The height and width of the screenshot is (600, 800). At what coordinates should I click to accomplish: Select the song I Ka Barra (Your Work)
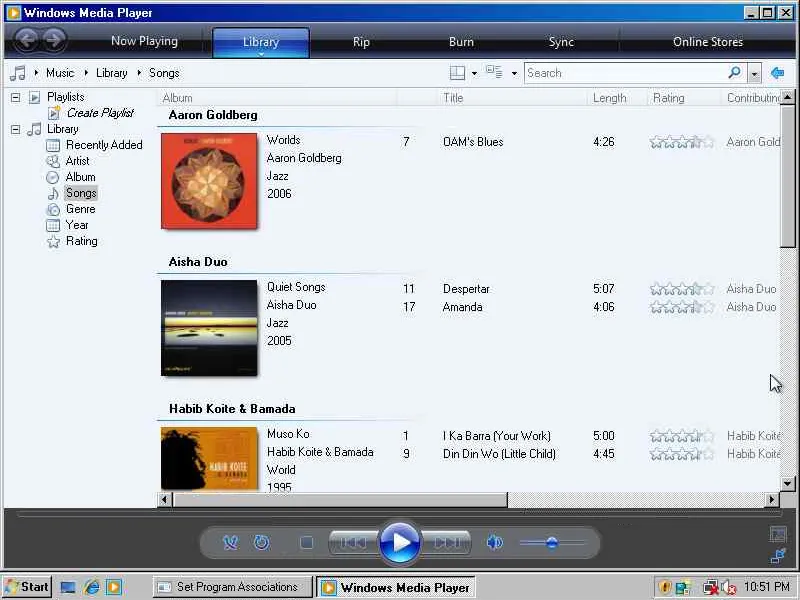tap(496, 436)
